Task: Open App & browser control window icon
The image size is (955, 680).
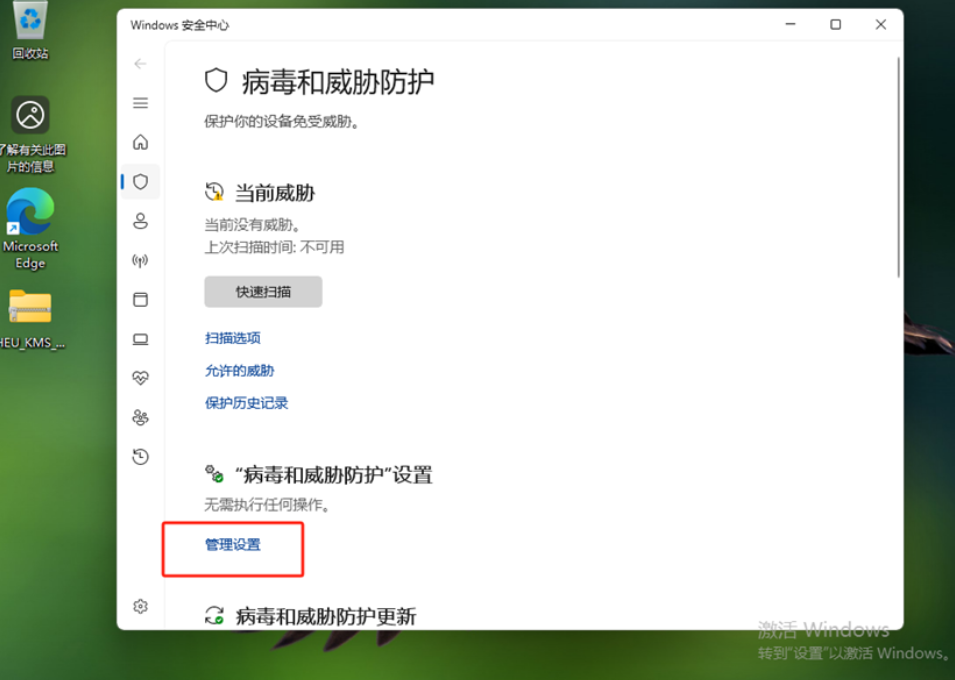Action: [140, 299]
